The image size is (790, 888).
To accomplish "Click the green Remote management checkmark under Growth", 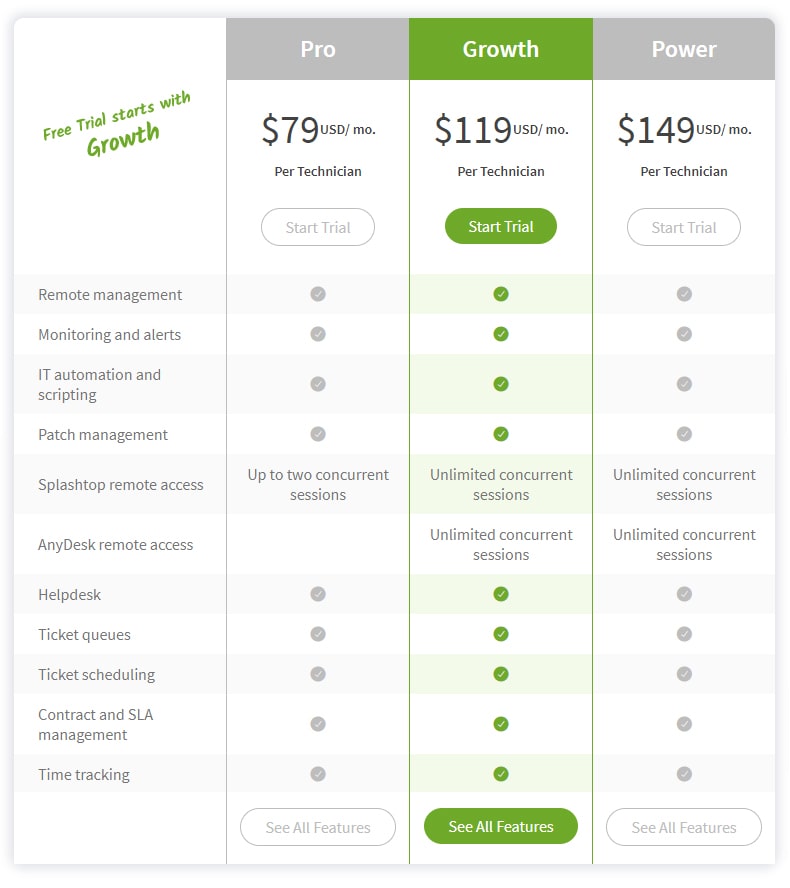I will point(501,294).
